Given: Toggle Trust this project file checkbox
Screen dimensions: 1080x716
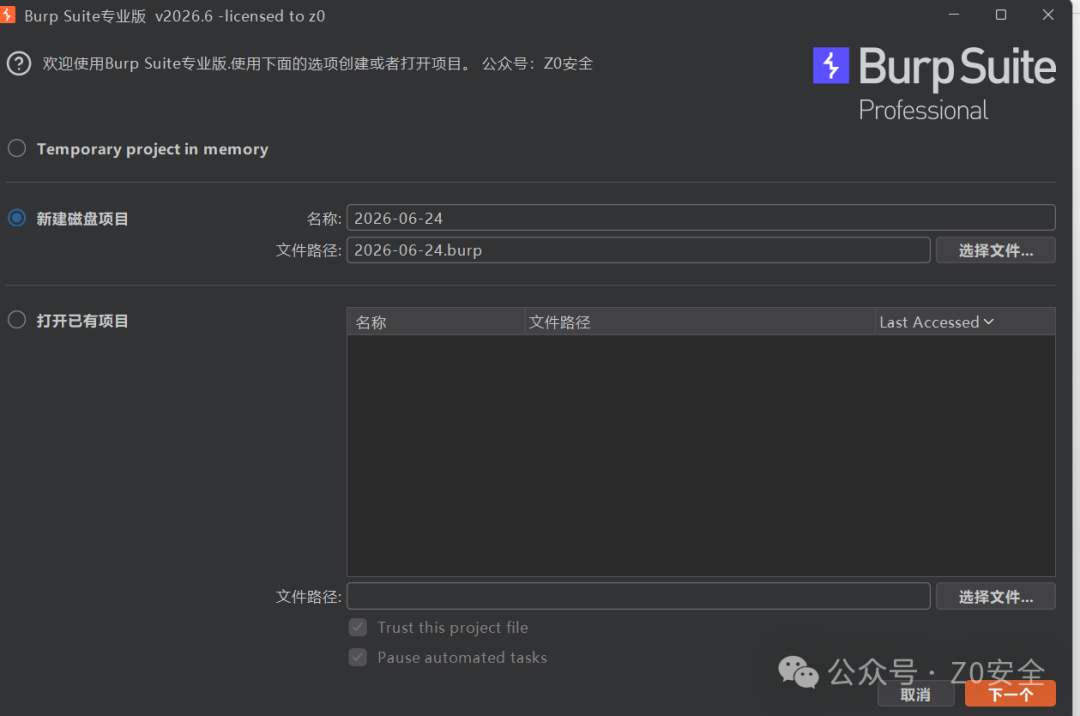Looking at the screenshot, I should [x=358, y=627].
